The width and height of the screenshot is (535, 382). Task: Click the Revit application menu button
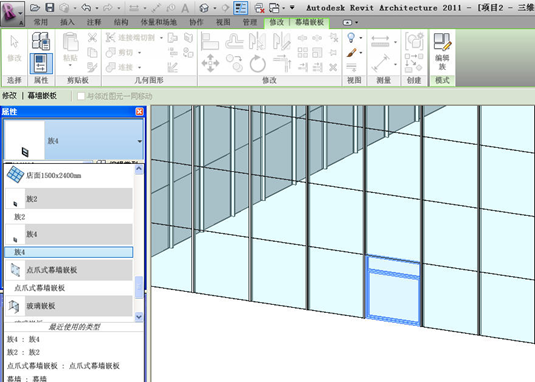pos(12,13)
